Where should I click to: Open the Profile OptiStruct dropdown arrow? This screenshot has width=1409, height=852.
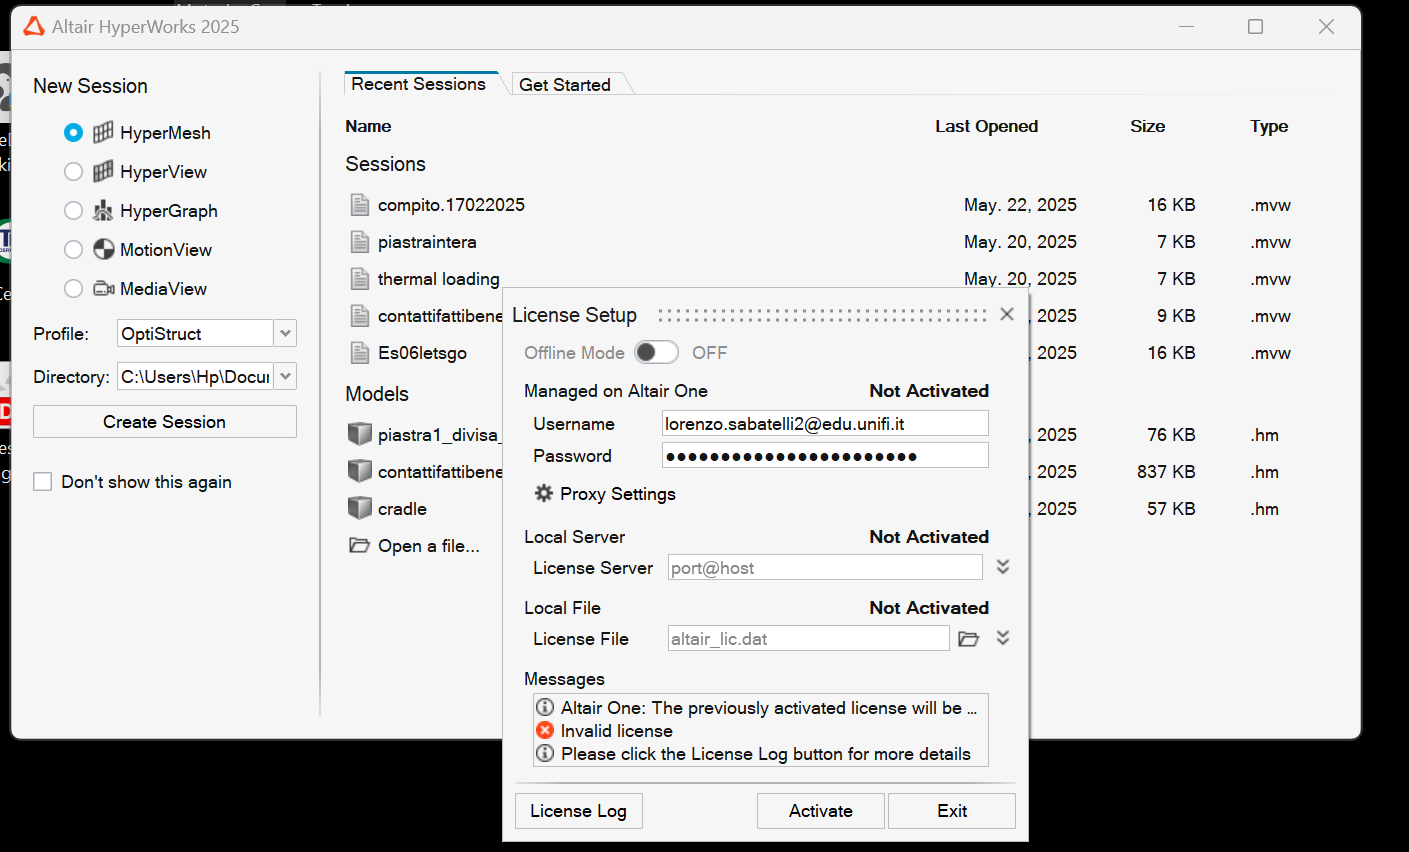point(285,333)
